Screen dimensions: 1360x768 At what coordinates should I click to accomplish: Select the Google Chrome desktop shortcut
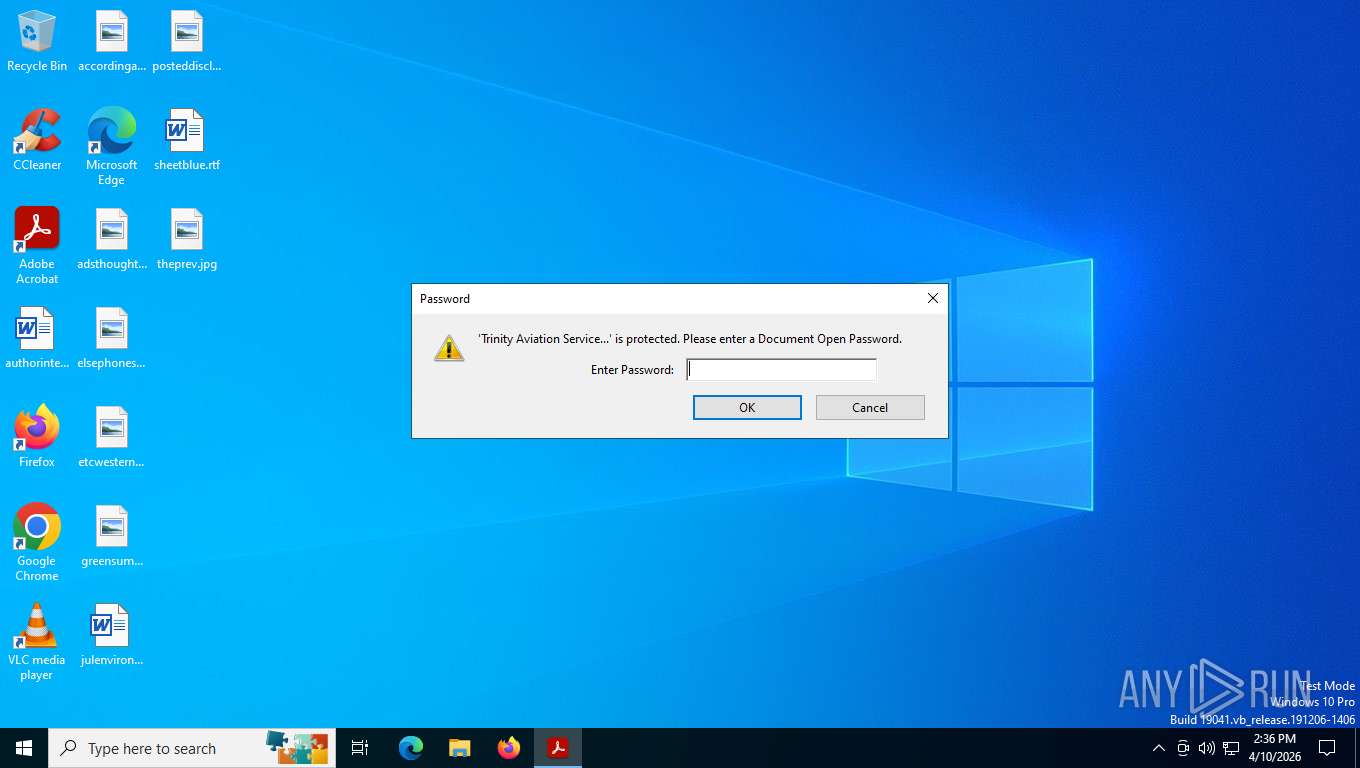pyautogui.click(x=37, y=543)
